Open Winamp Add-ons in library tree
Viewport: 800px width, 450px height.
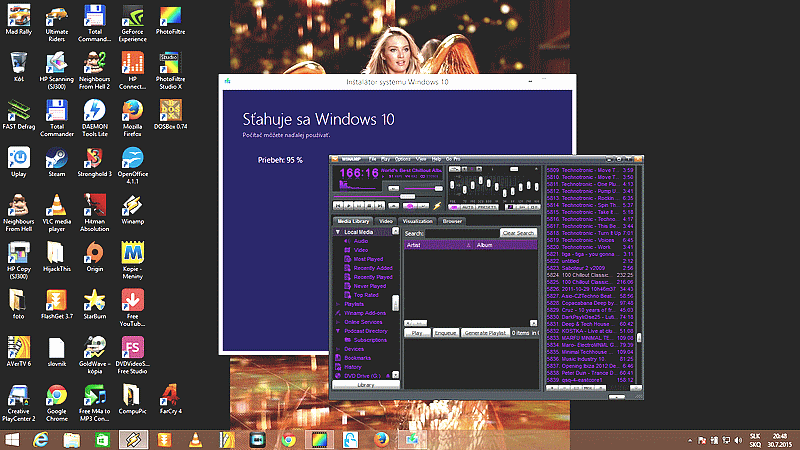click(365, 313)
